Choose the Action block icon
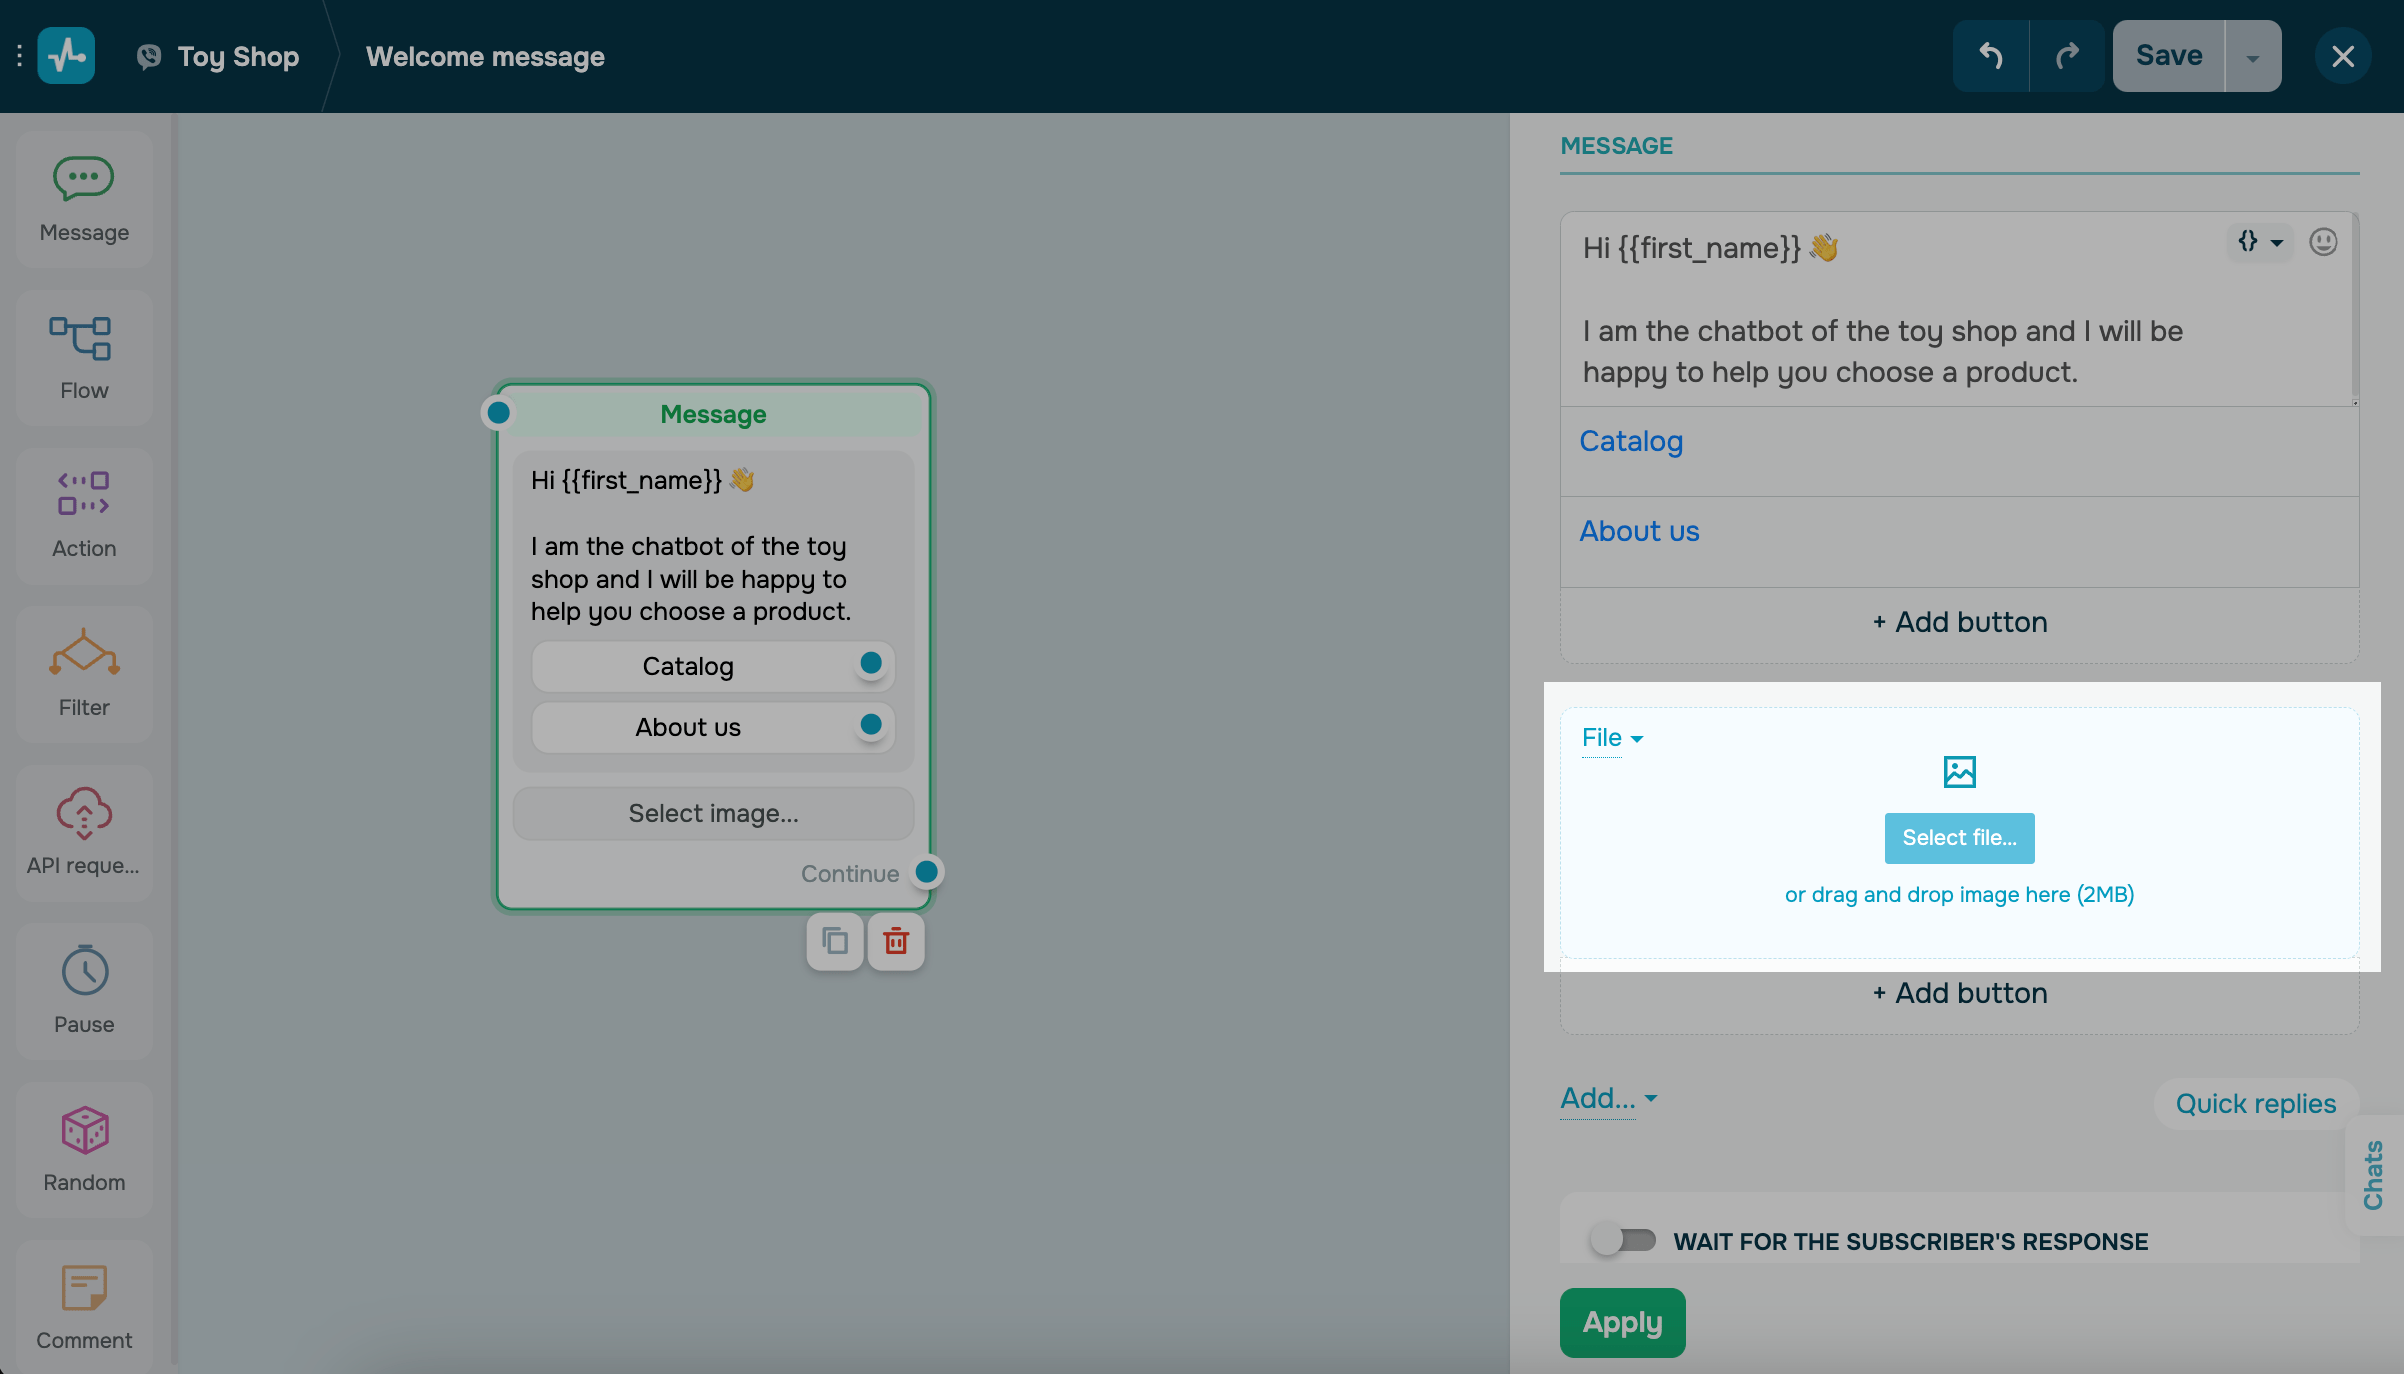 pyautogui.click(x=84, y=494)
